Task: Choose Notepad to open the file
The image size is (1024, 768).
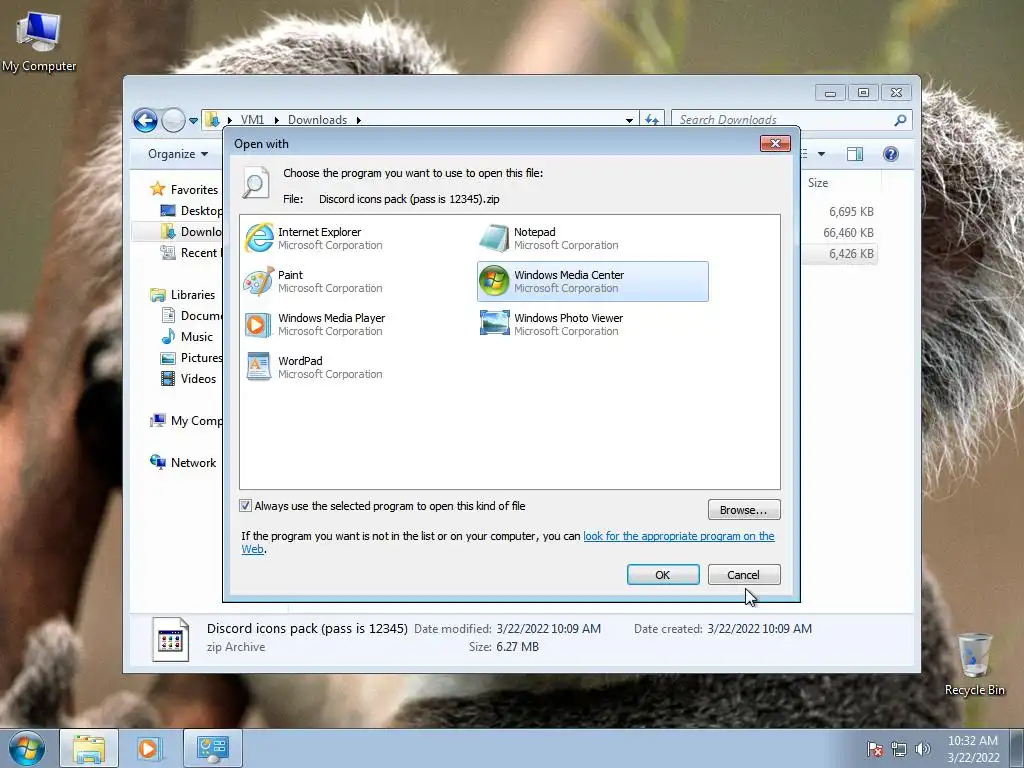Action: pos(549,238)
